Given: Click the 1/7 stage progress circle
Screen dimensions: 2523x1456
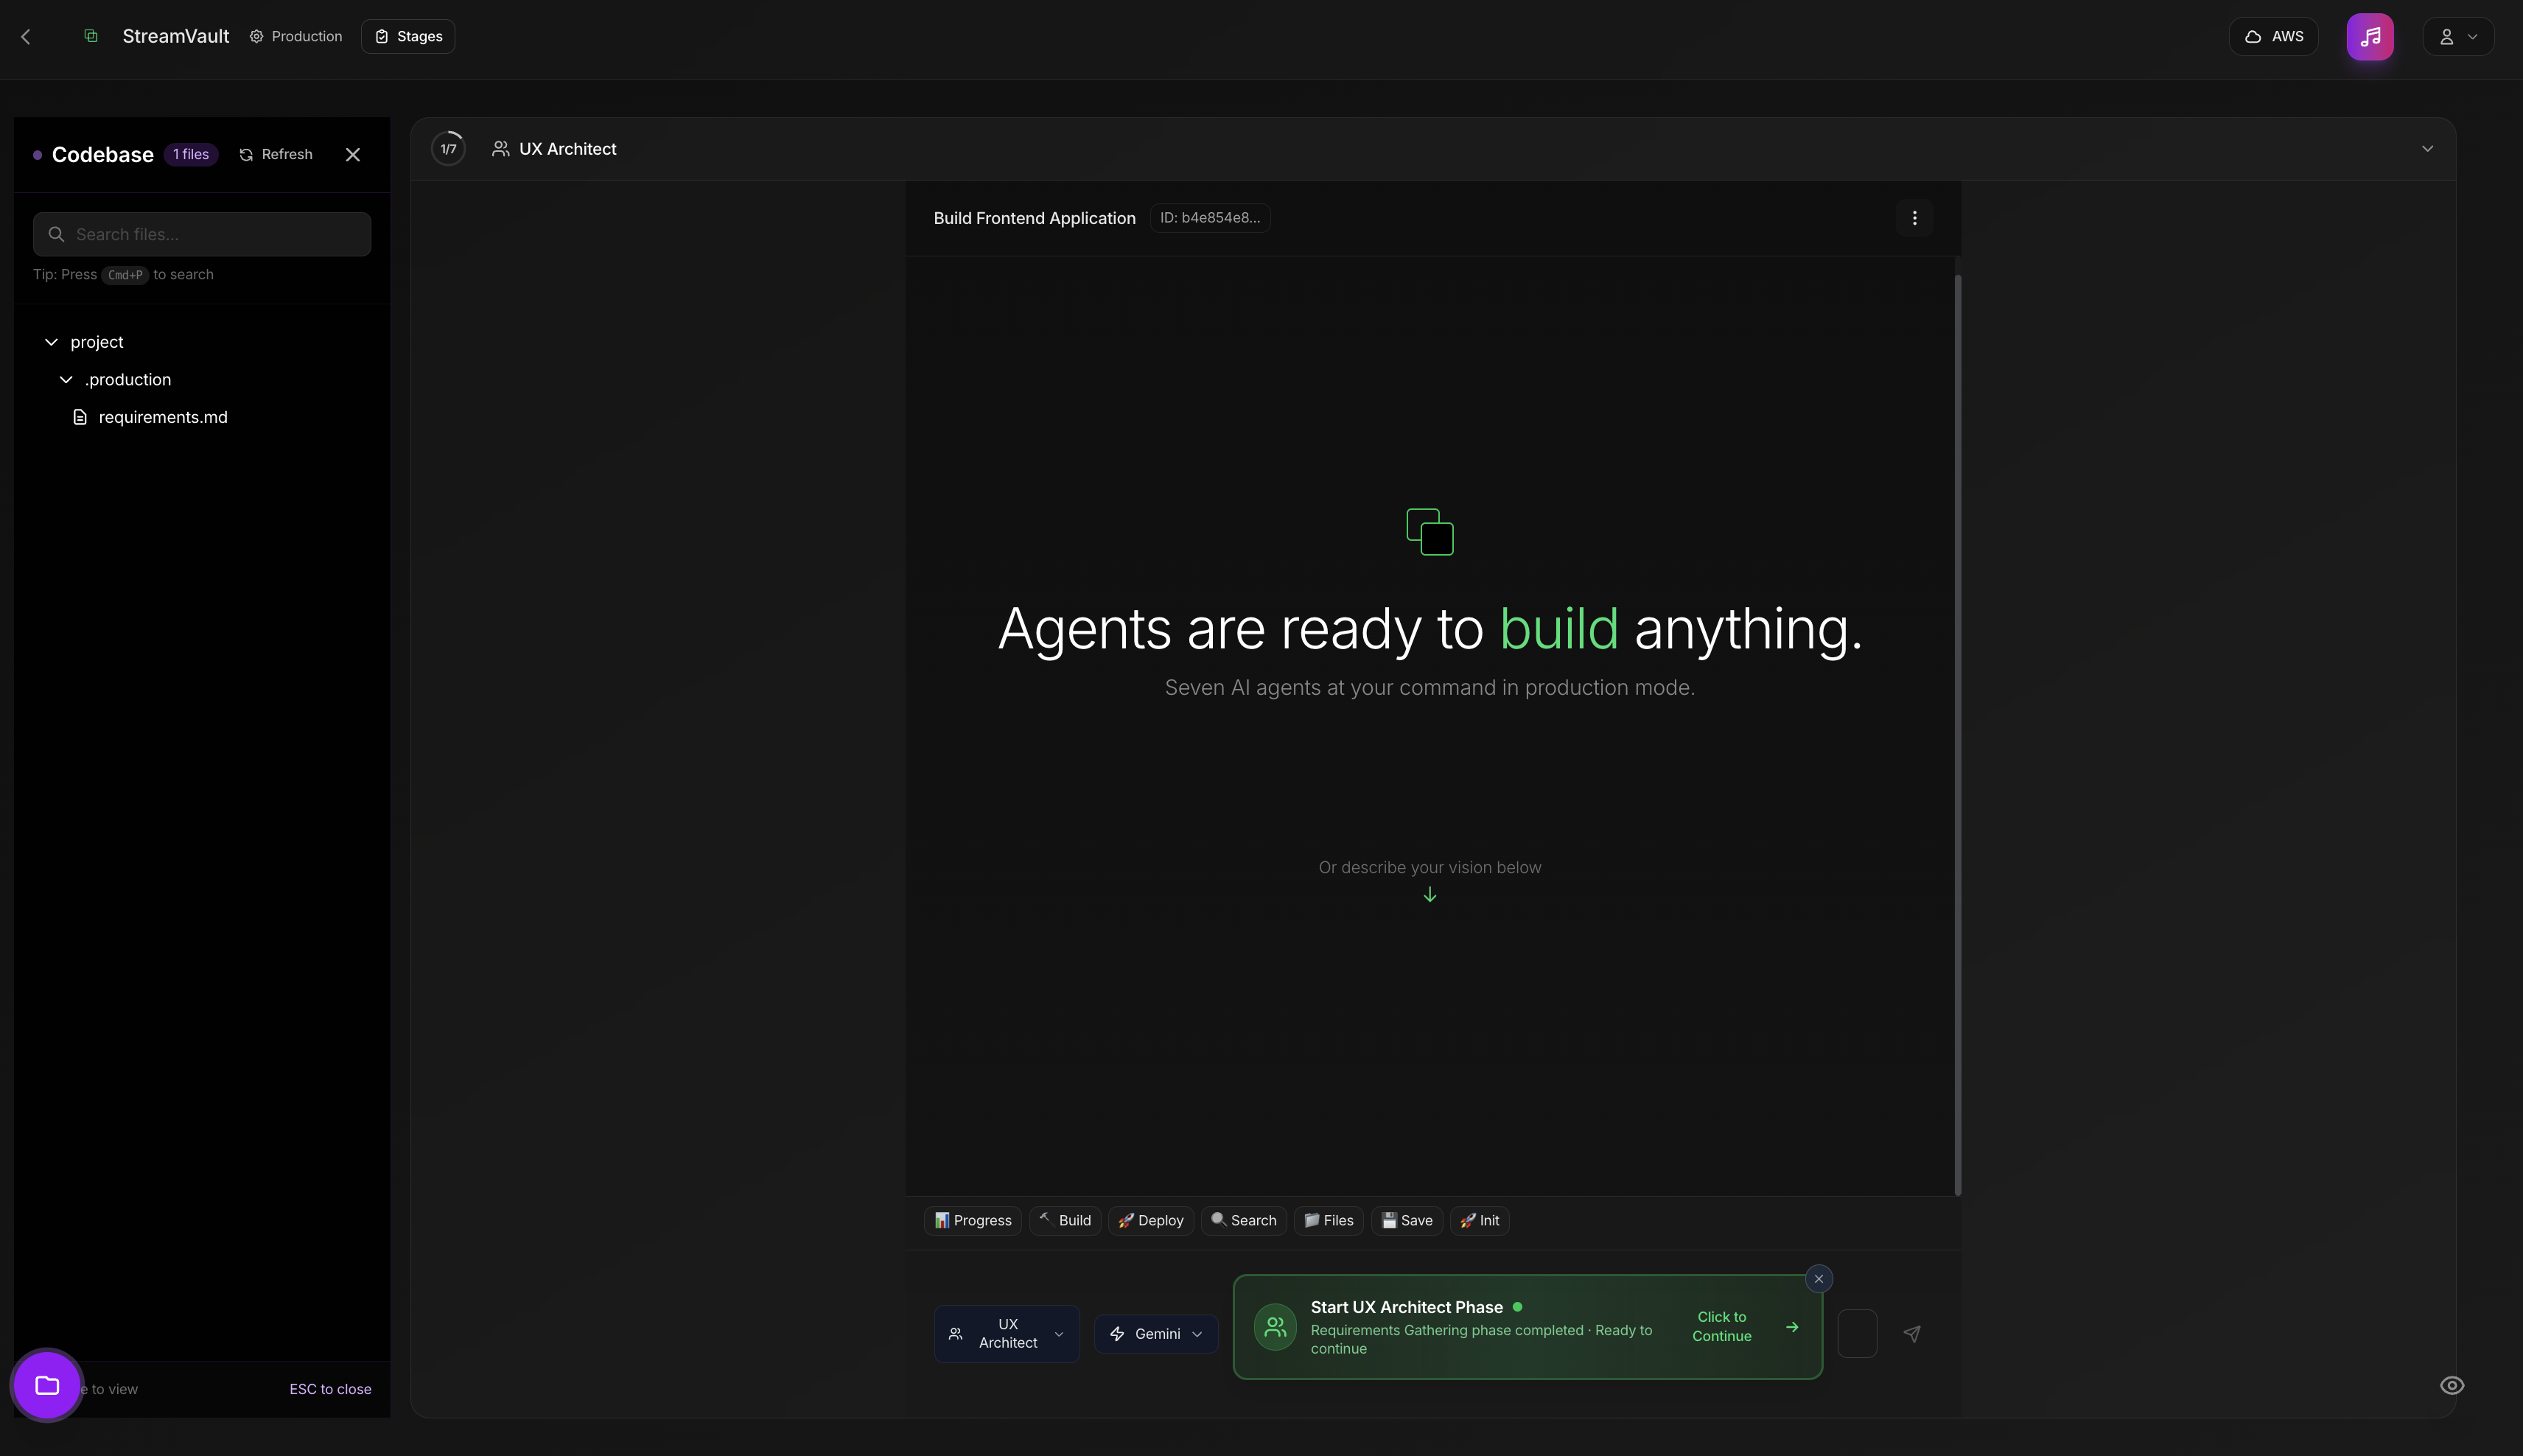Looking at the screenshot, I should pyautogui.click(x=448, y=149).
